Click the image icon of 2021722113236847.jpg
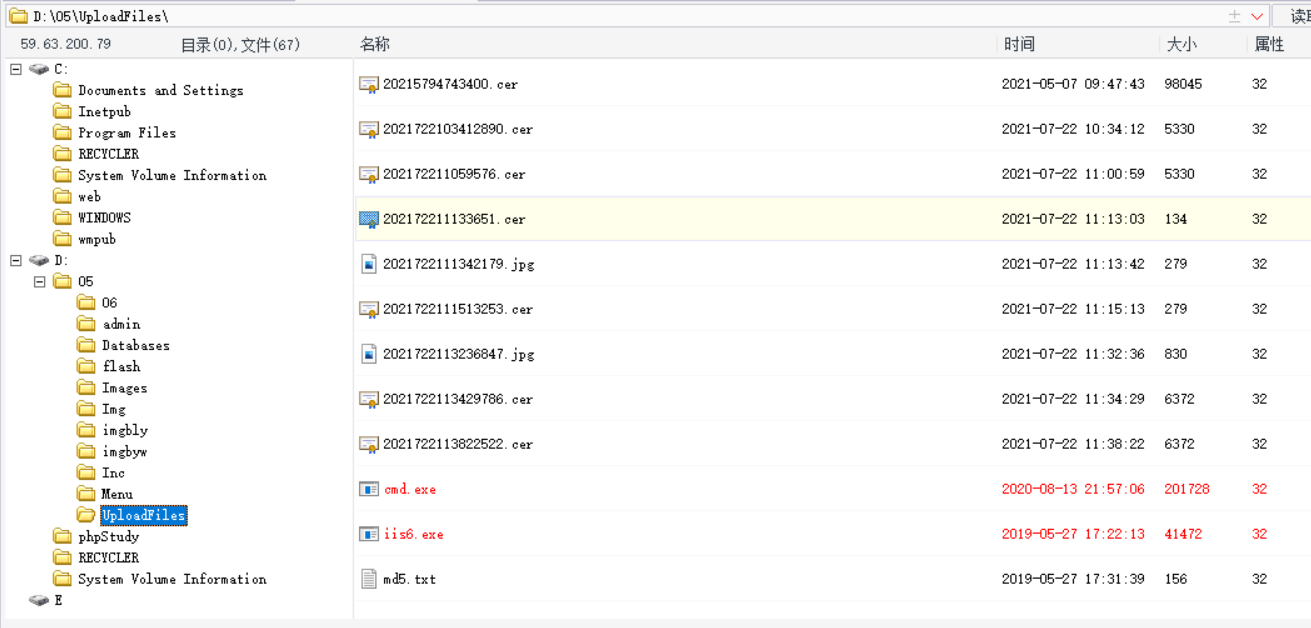Image resolution: width=1311 pixels, height=628 pixels. coord(369,354)
